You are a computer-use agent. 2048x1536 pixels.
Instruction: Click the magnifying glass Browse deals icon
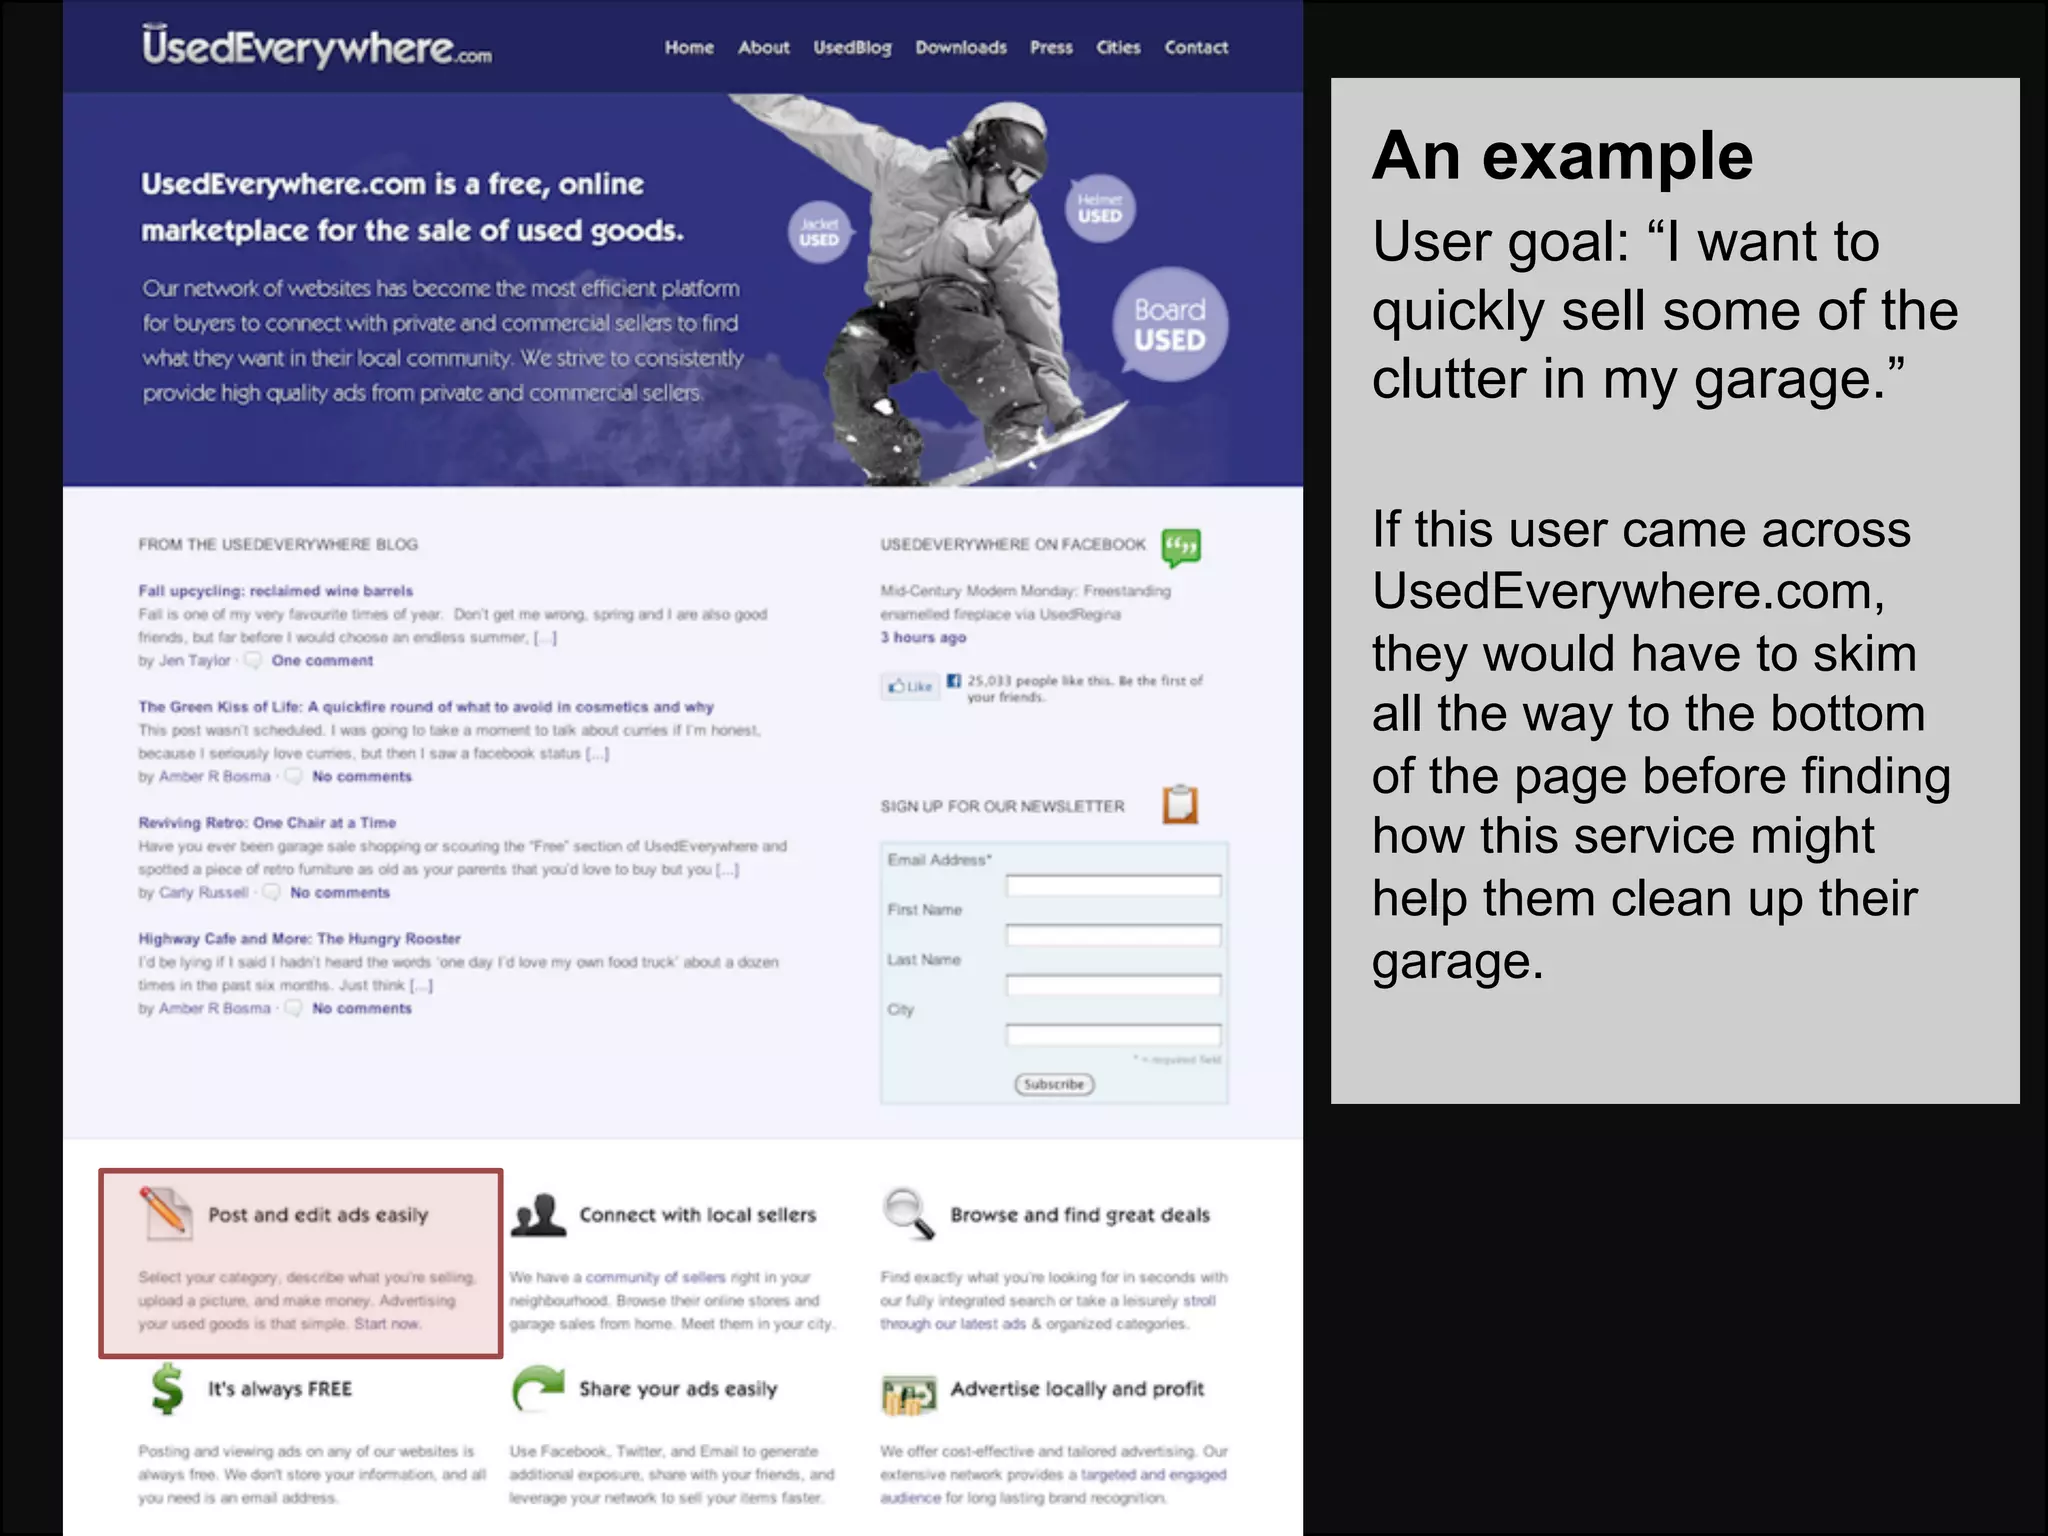[x=909, y=1214]
